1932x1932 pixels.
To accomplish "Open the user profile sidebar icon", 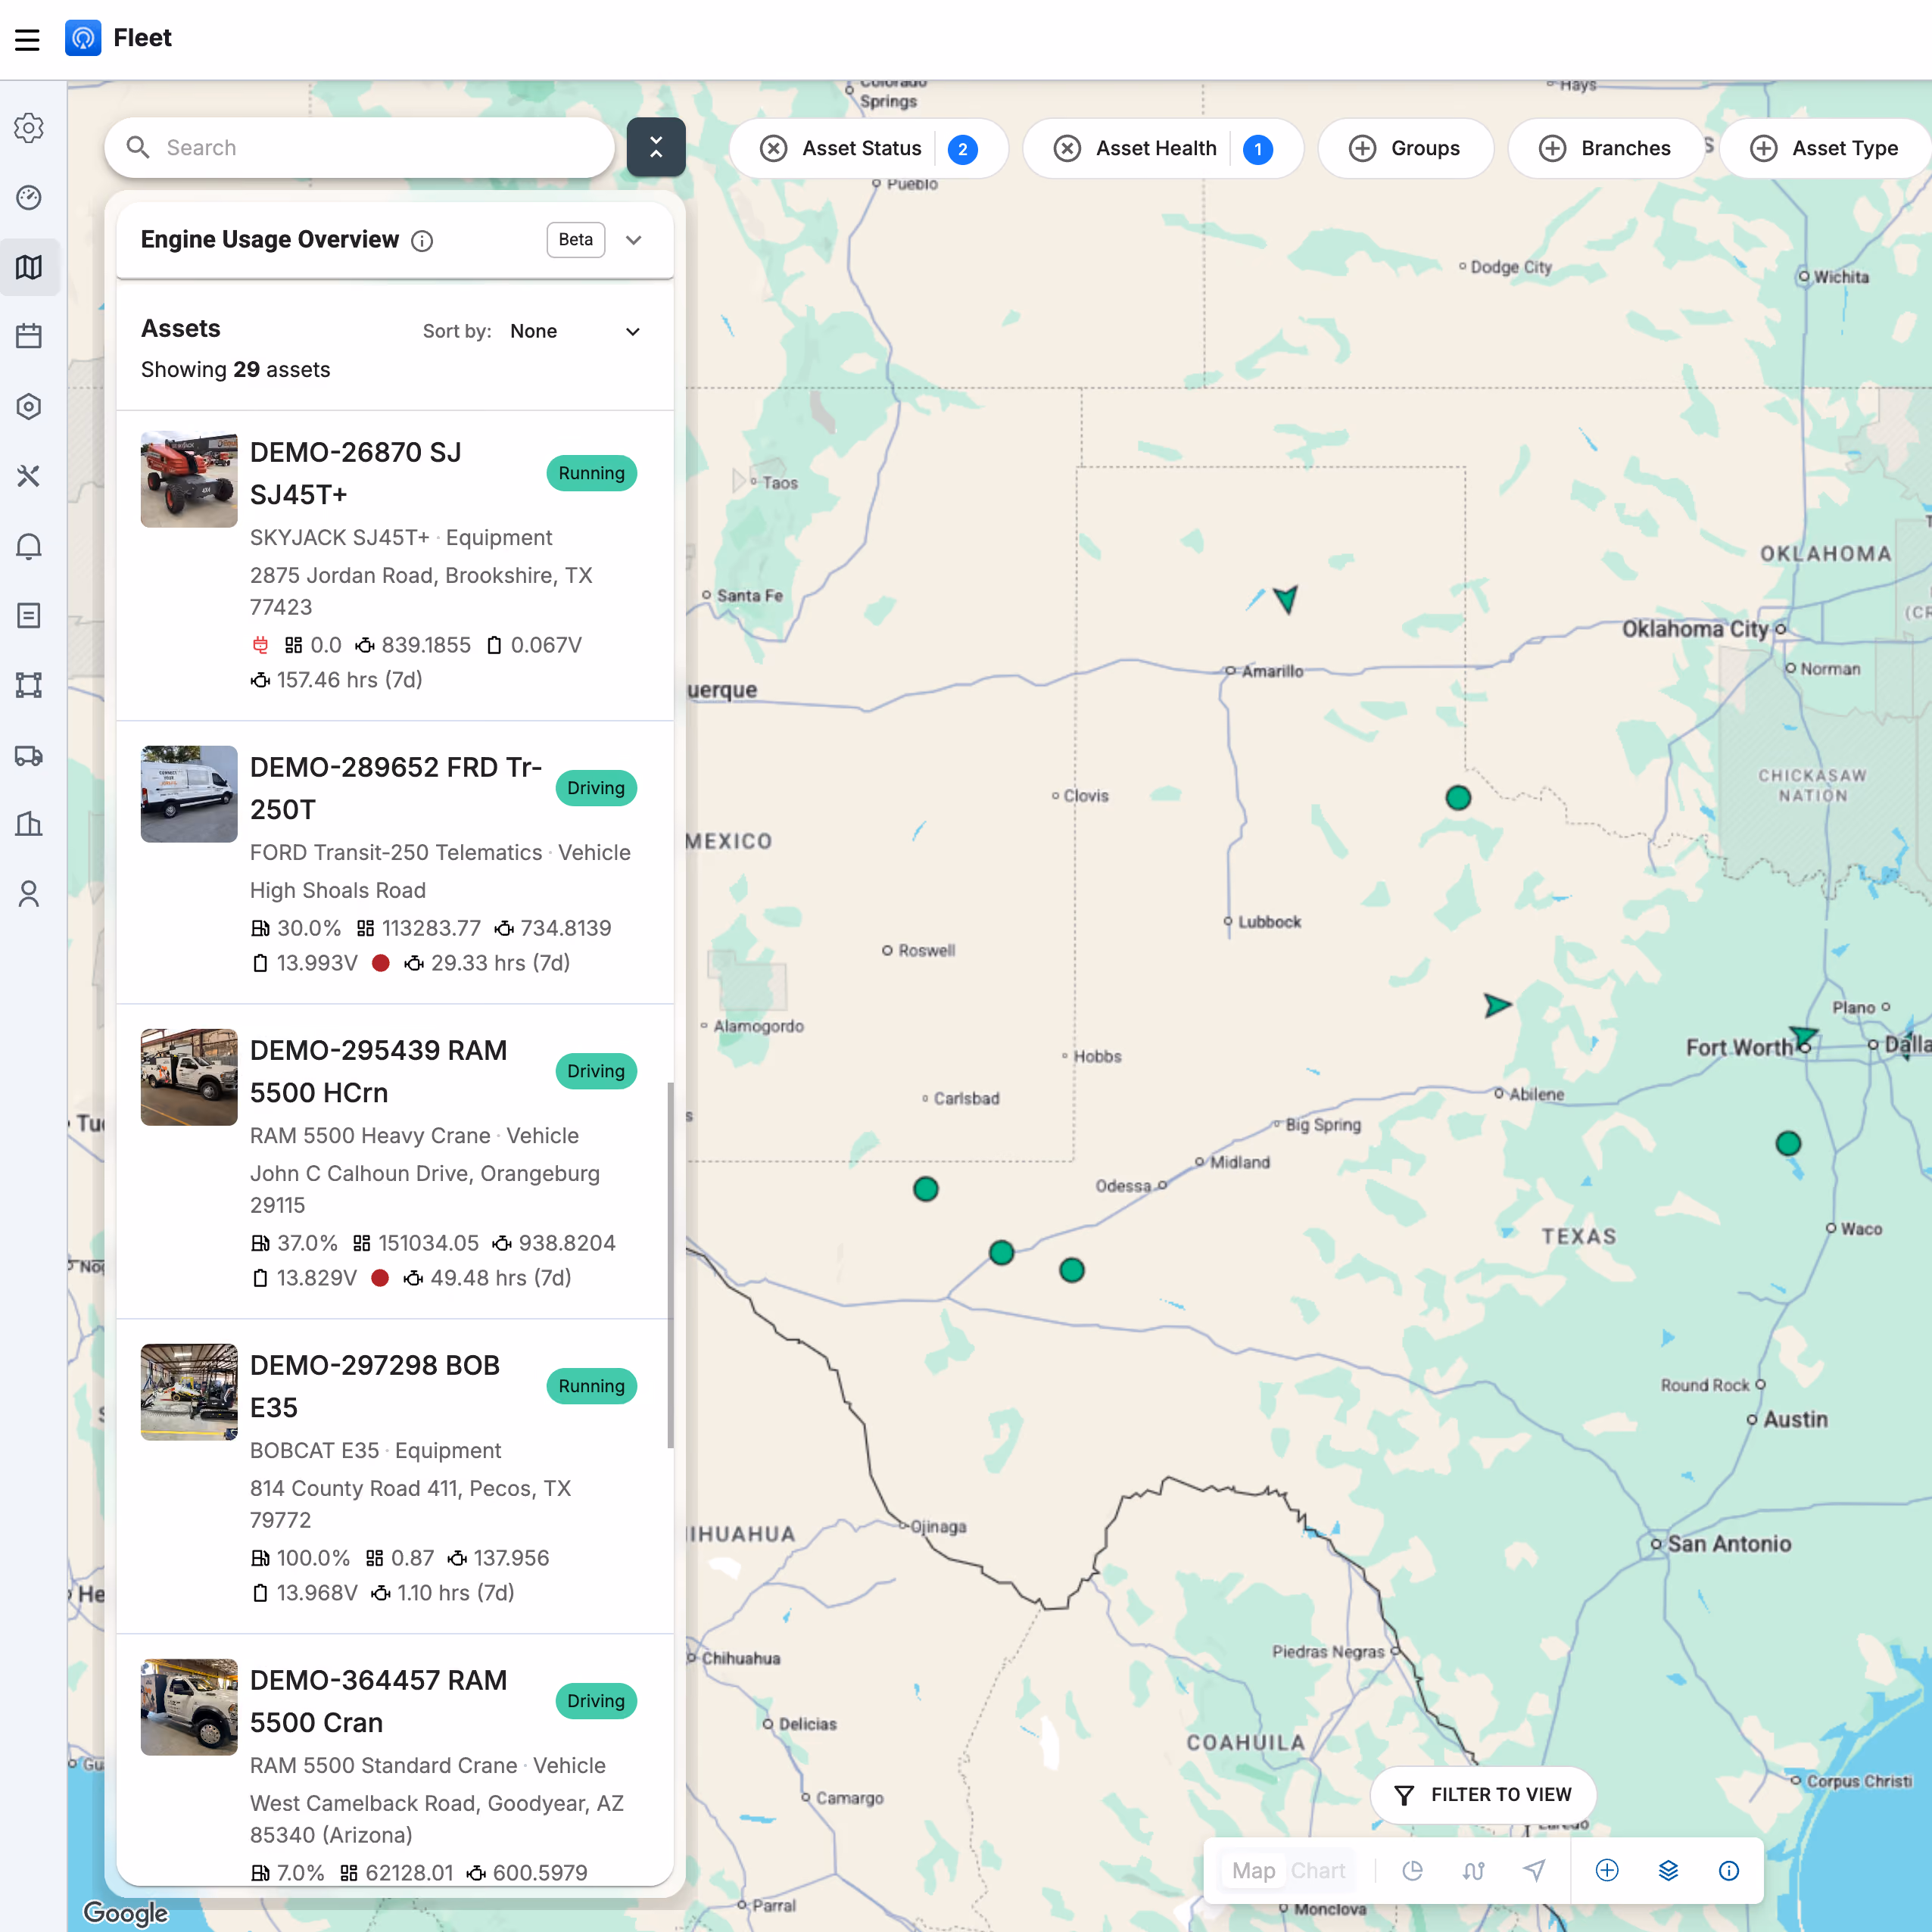I will point(29,894).
